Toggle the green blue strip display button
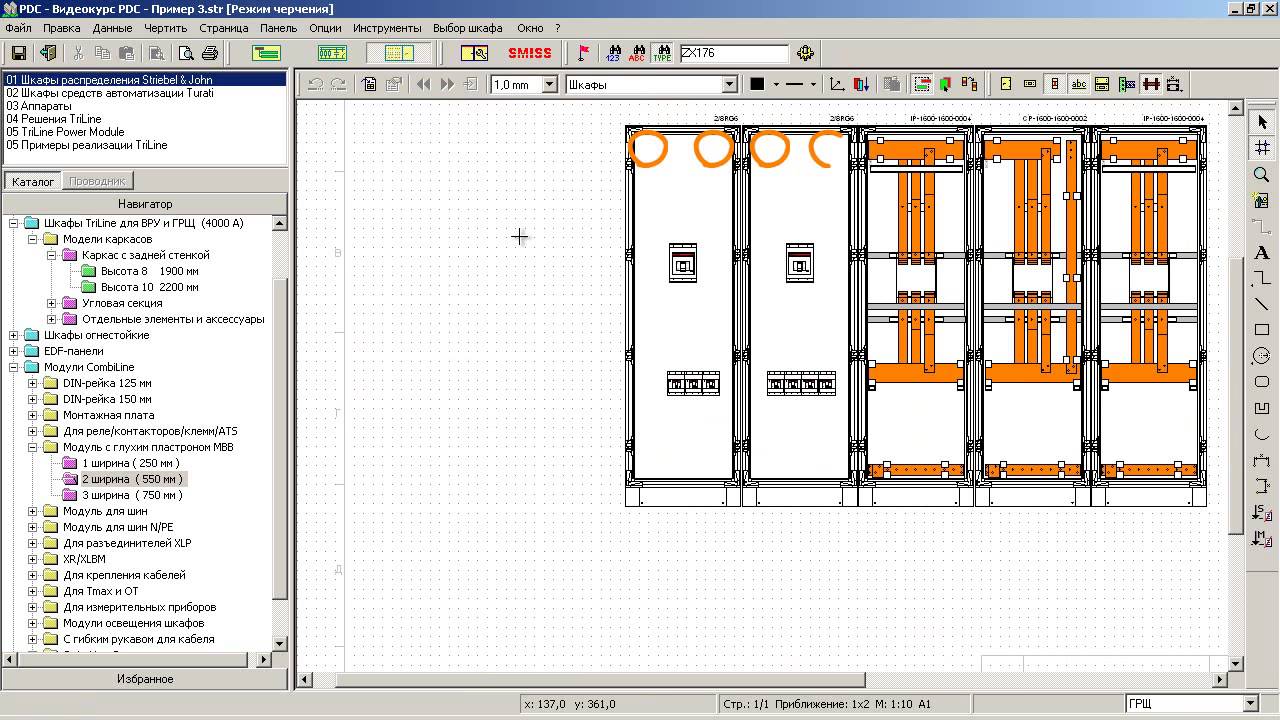The height and width of the screenshot is (720, 1280). (x=1127, y=84)
